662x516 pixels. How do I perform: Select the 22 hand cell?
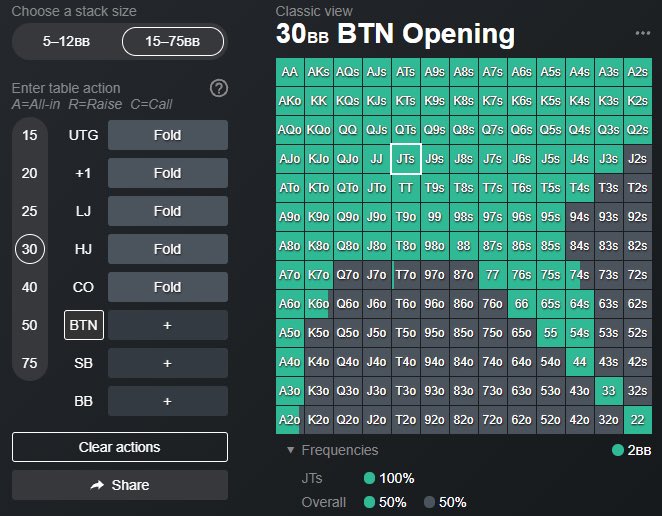(638, 420)
